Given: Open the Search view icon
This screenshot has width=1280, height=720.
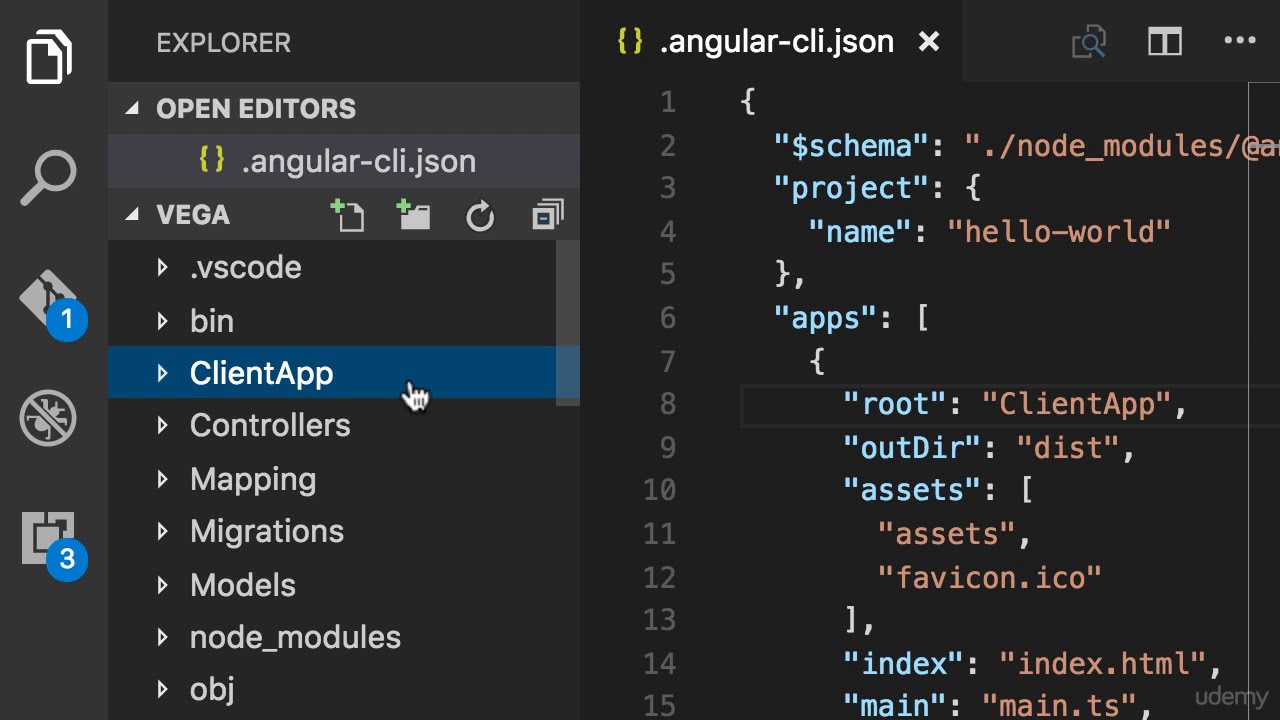Looking at the screenshot, I should (49, 179).
